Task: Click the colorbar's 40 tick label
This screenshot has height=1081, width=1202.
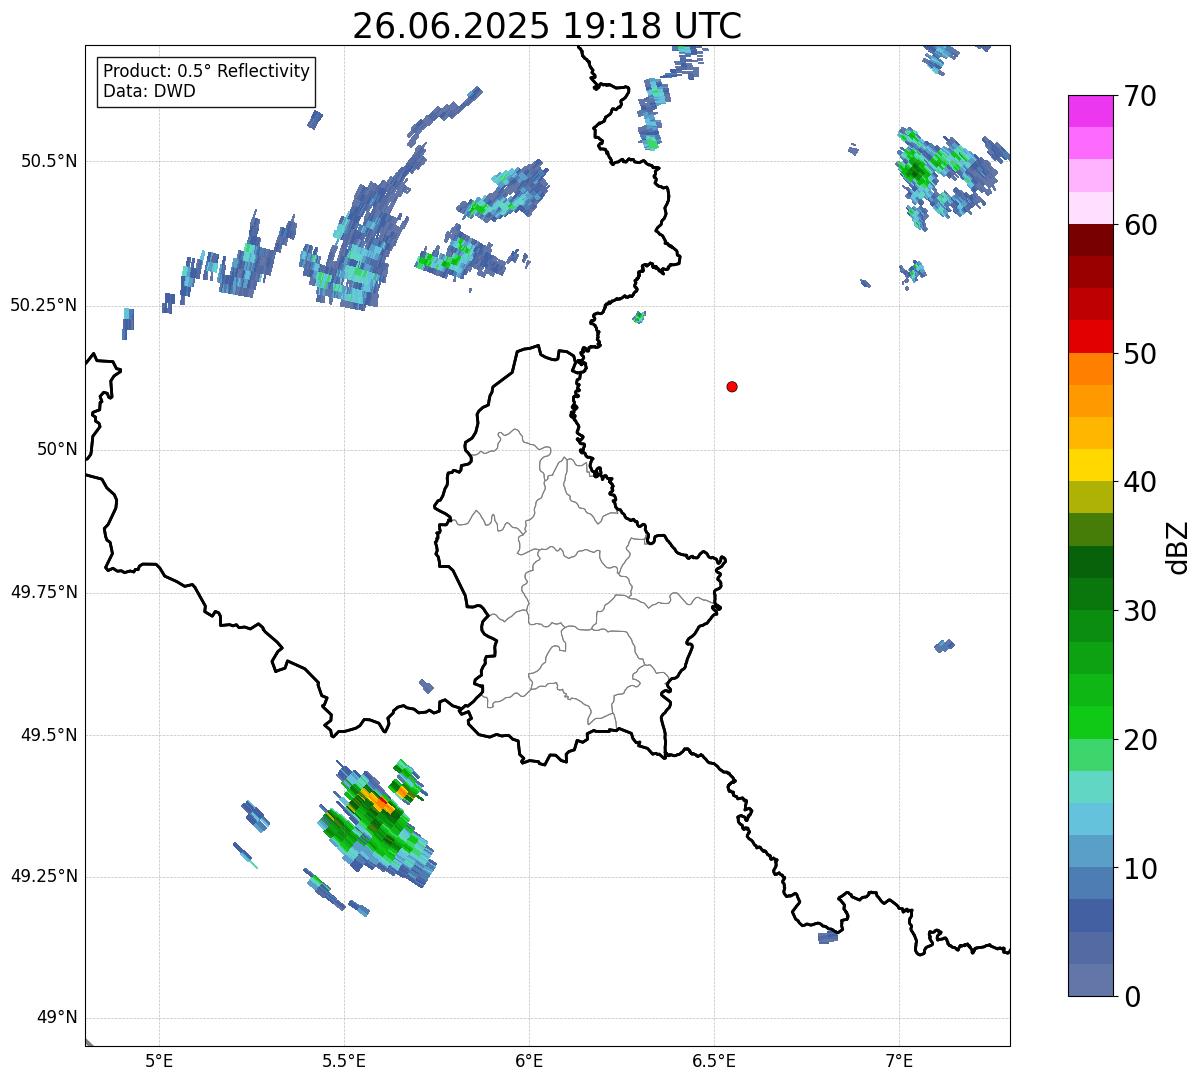Action: (x=1141, y=482)
